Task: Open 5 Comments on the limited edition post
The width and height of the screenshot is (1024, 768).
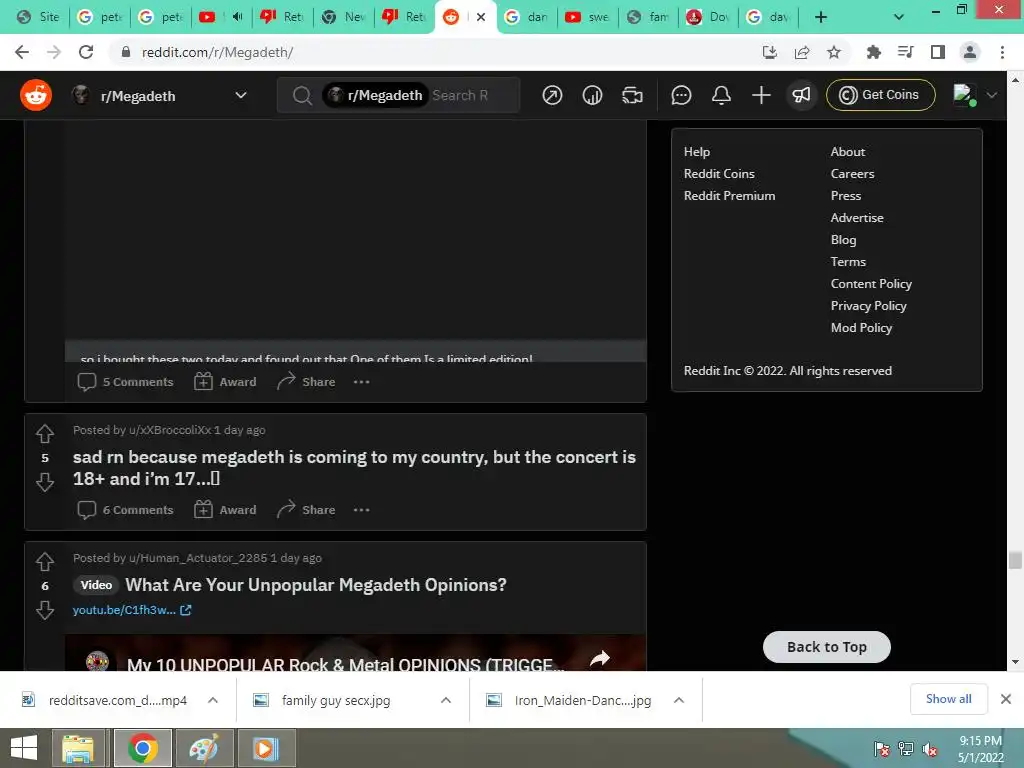Action: [125, 381]
